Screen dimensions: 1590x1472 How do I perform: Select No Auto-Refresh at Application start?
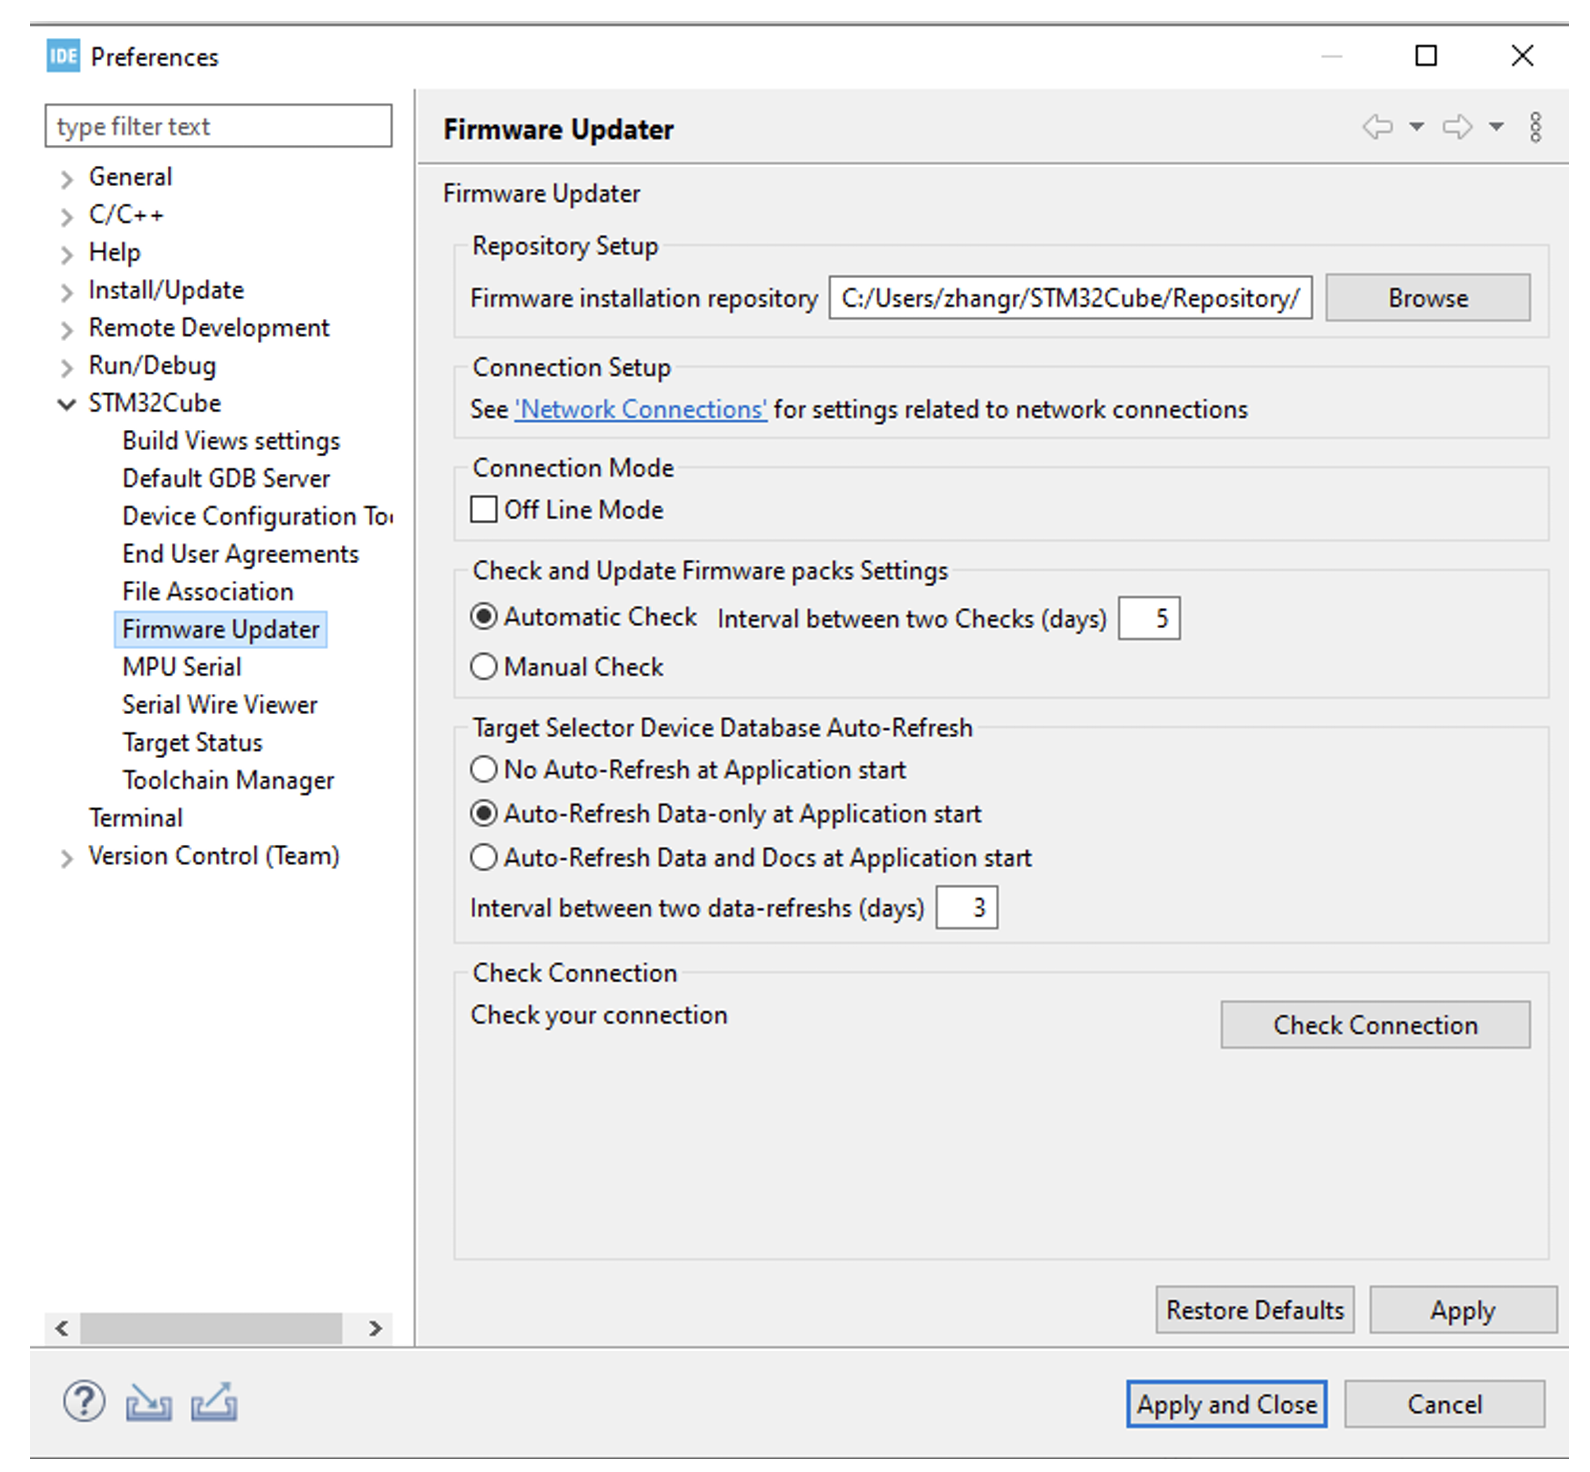(484, 770)
